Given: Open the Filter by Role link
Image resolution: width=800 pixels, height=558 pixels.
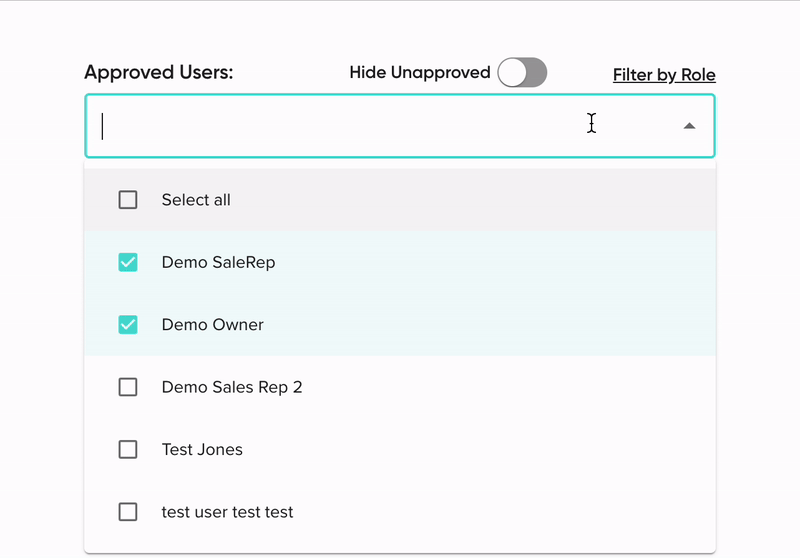Looking at the screenshot, I should pyautogui.click(x=664, y=75).
